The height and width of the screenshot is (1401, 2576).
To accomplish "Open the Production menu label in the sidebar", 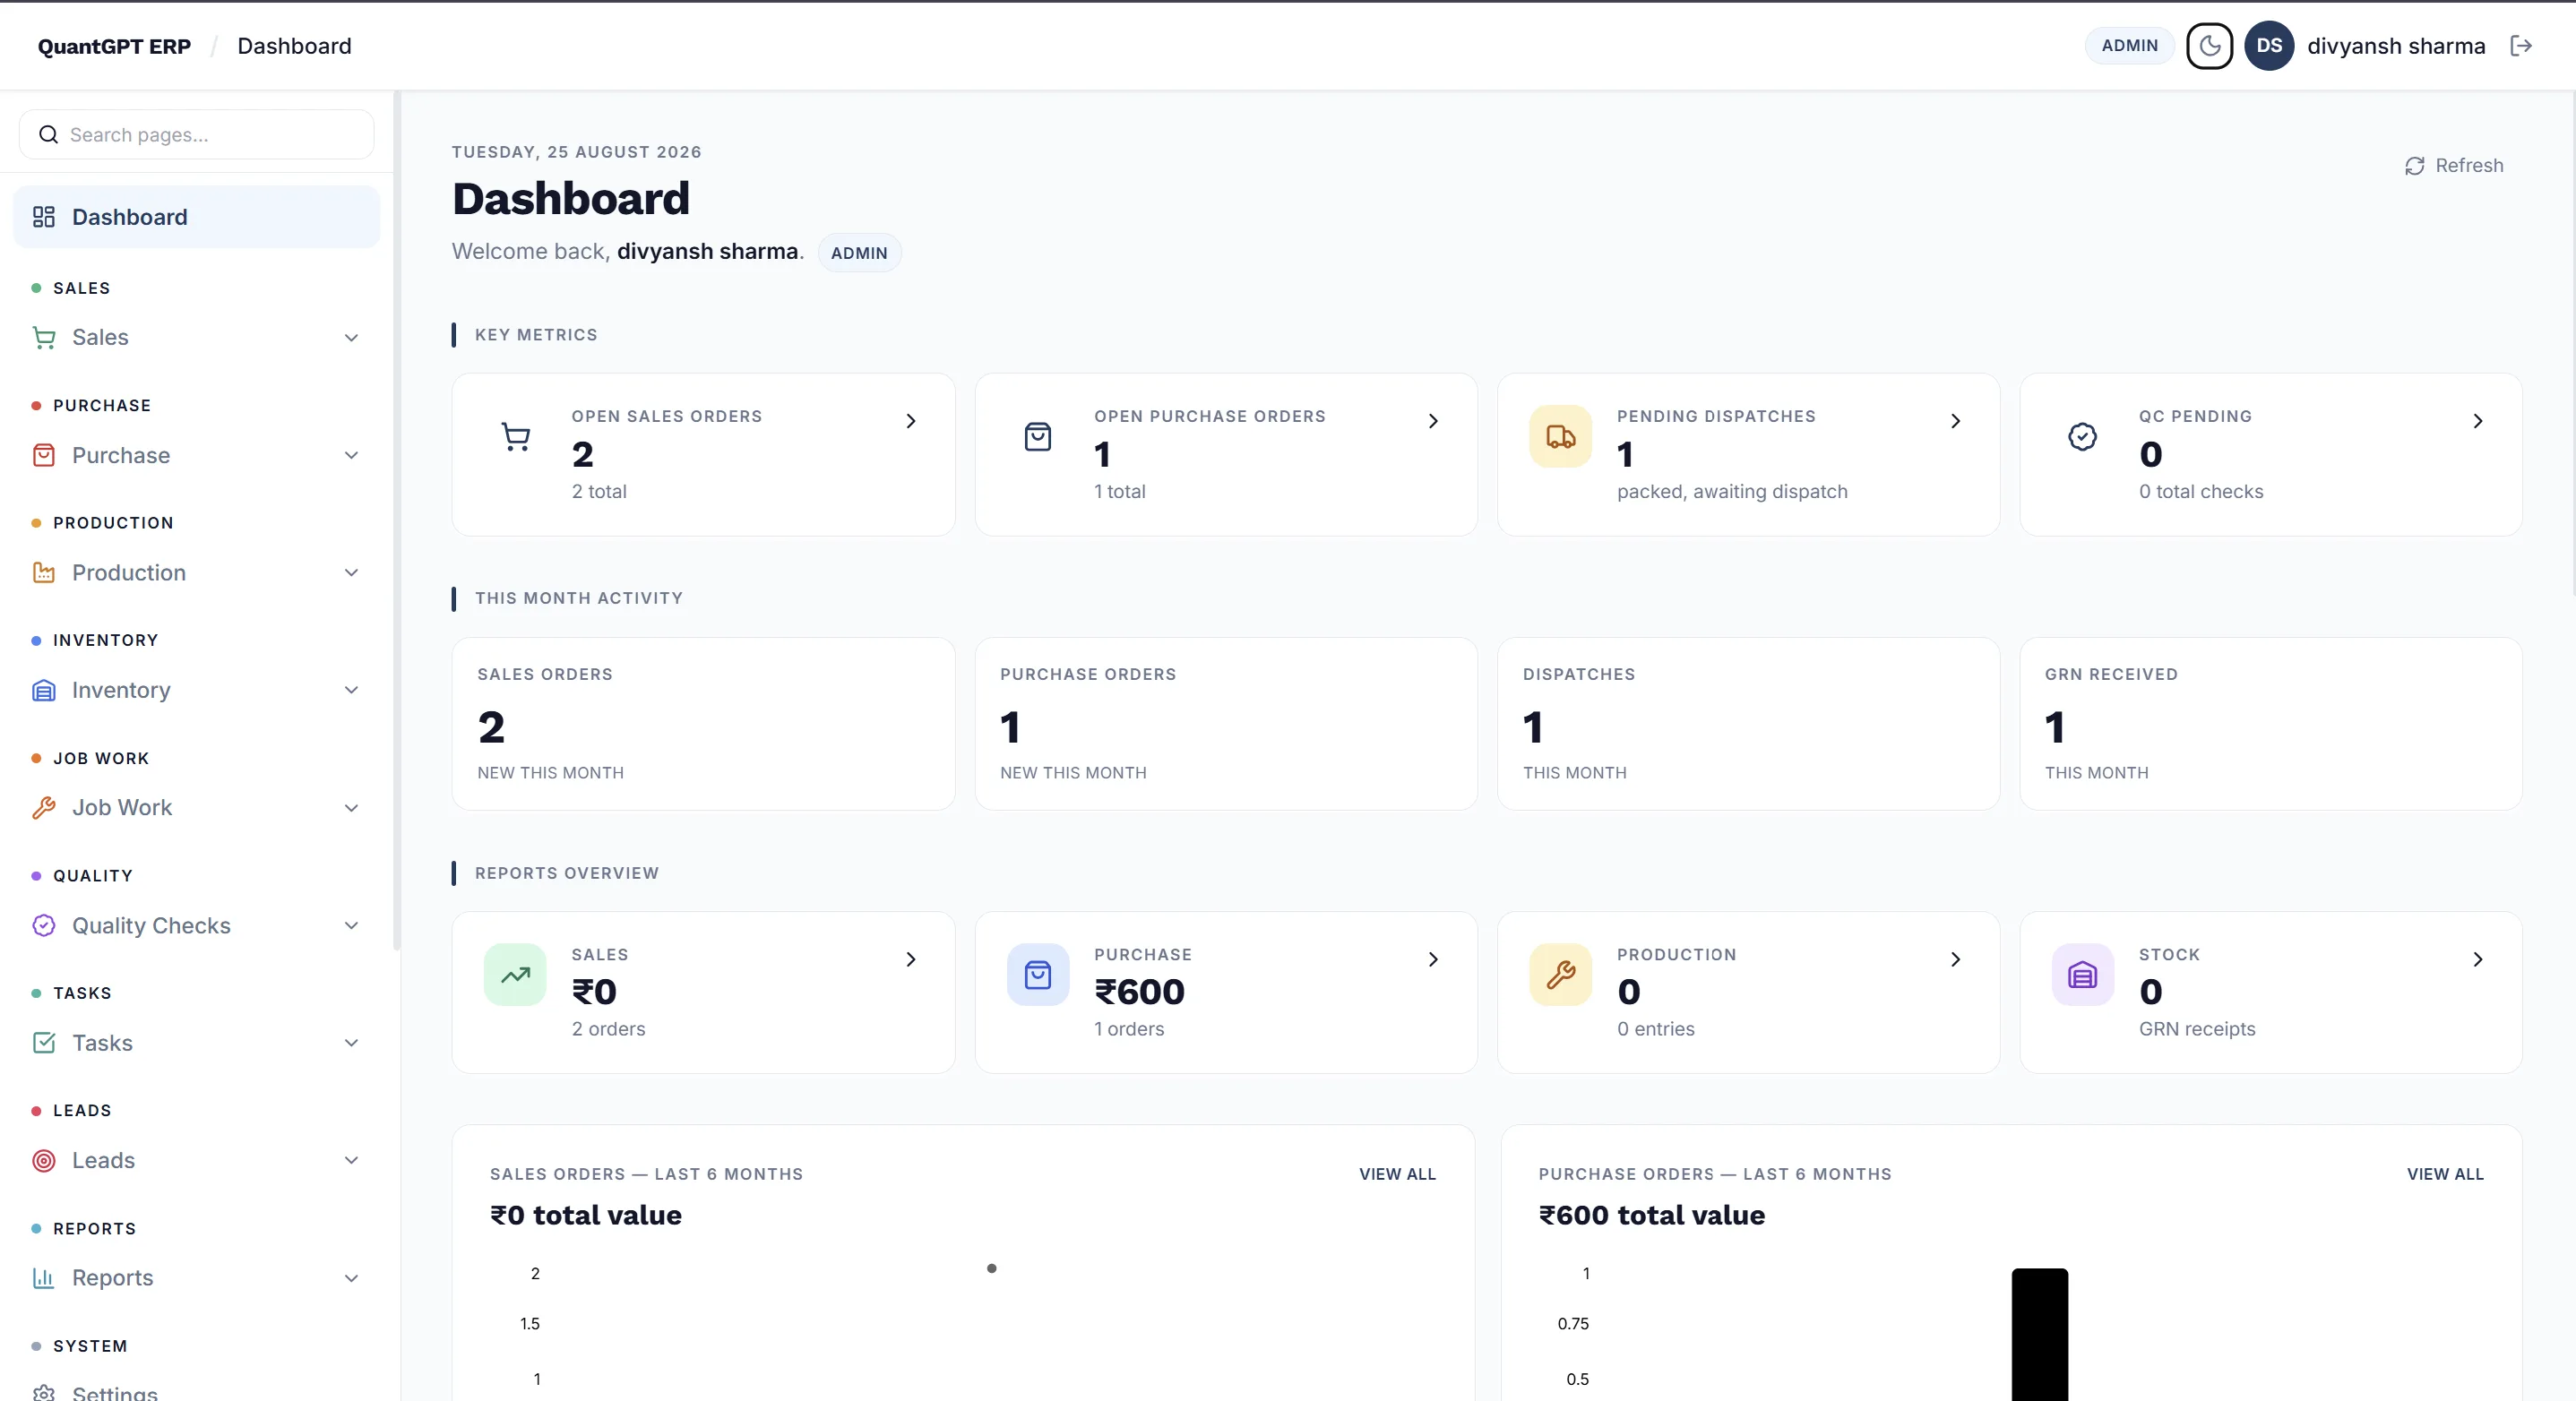I will (x=129, y=573).
